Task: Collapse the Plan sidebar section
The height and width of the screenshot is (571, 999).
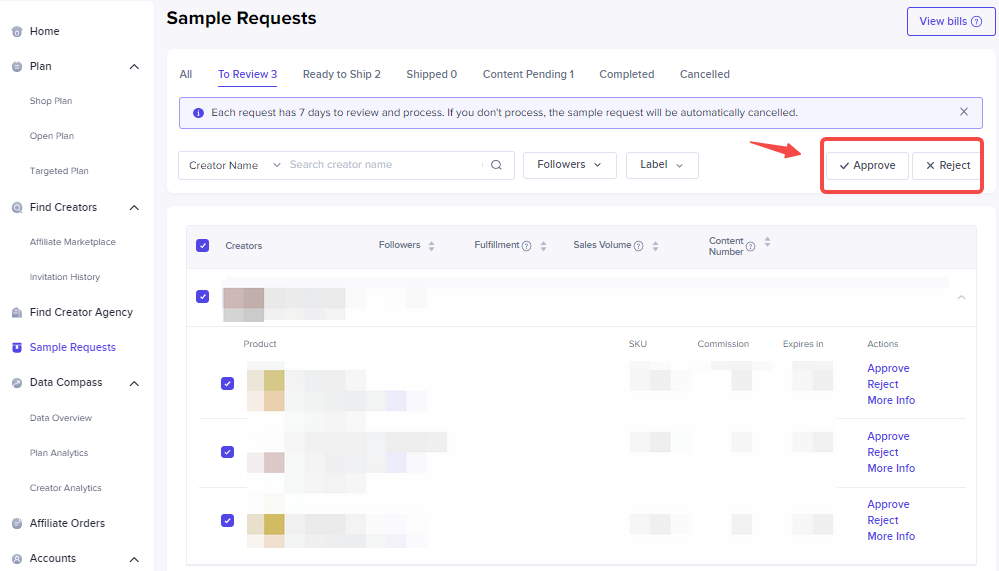Action: point(134,67)
